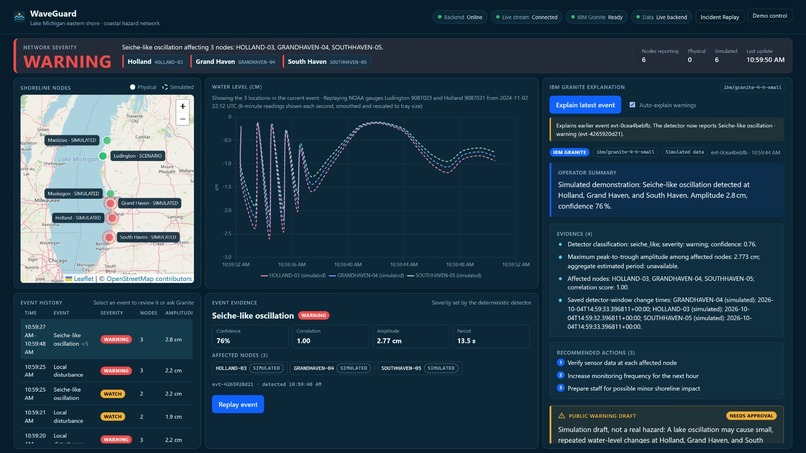The width and height of the screenshot is (806, 453).
Task: Toggle HOLLAND-03 series in chart legend
Action: (x=293, y=276)
